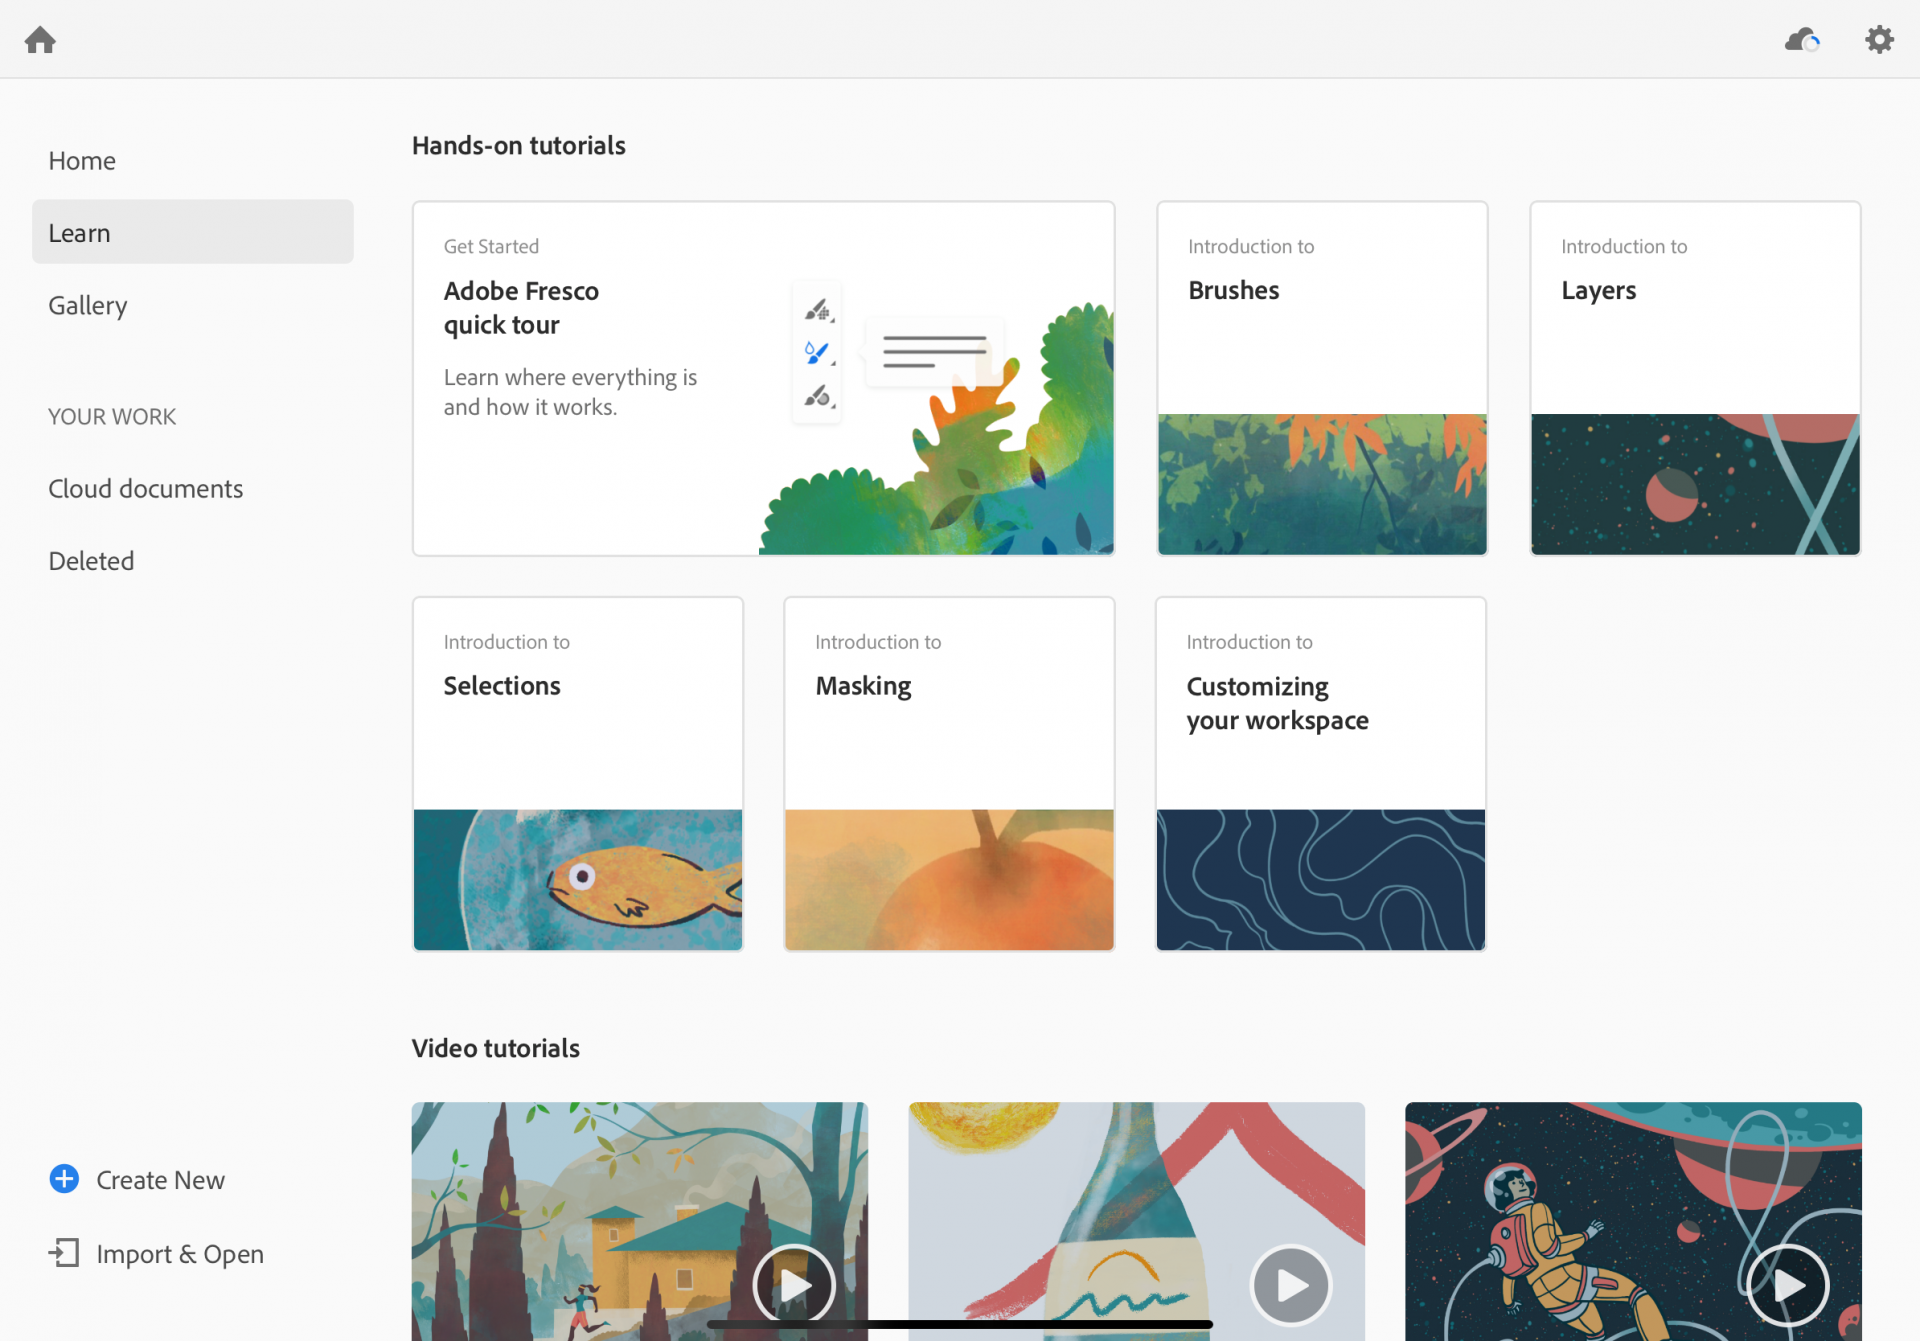This screenshot has width=1920, height=1341.
Task: Click the blue Create New plus icon
Action: click(x=64, y=1179)
